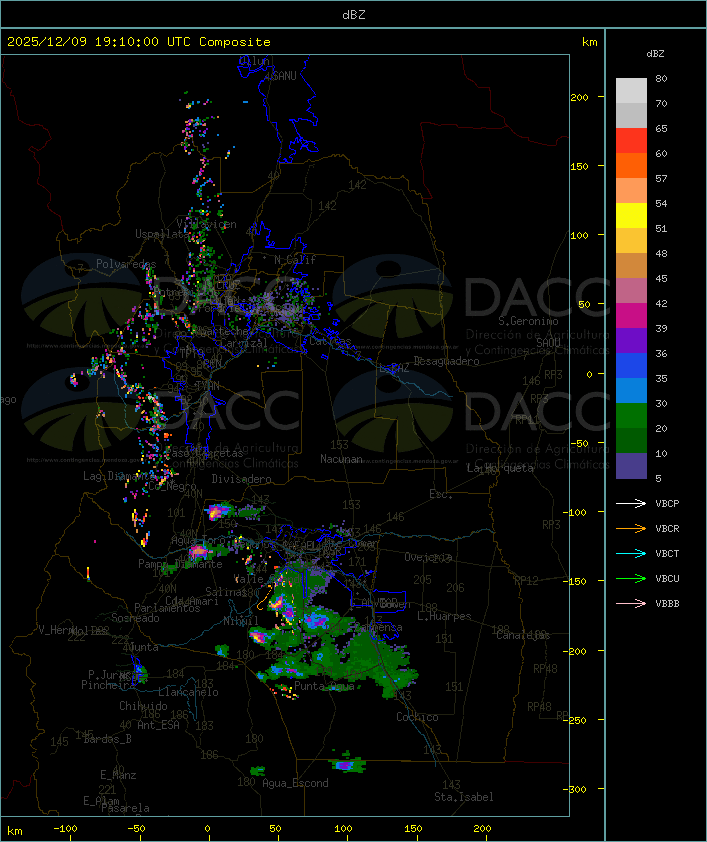The image size is (707, 842).
Task: Click the km label at bottom left
Action: click(15, 831)
